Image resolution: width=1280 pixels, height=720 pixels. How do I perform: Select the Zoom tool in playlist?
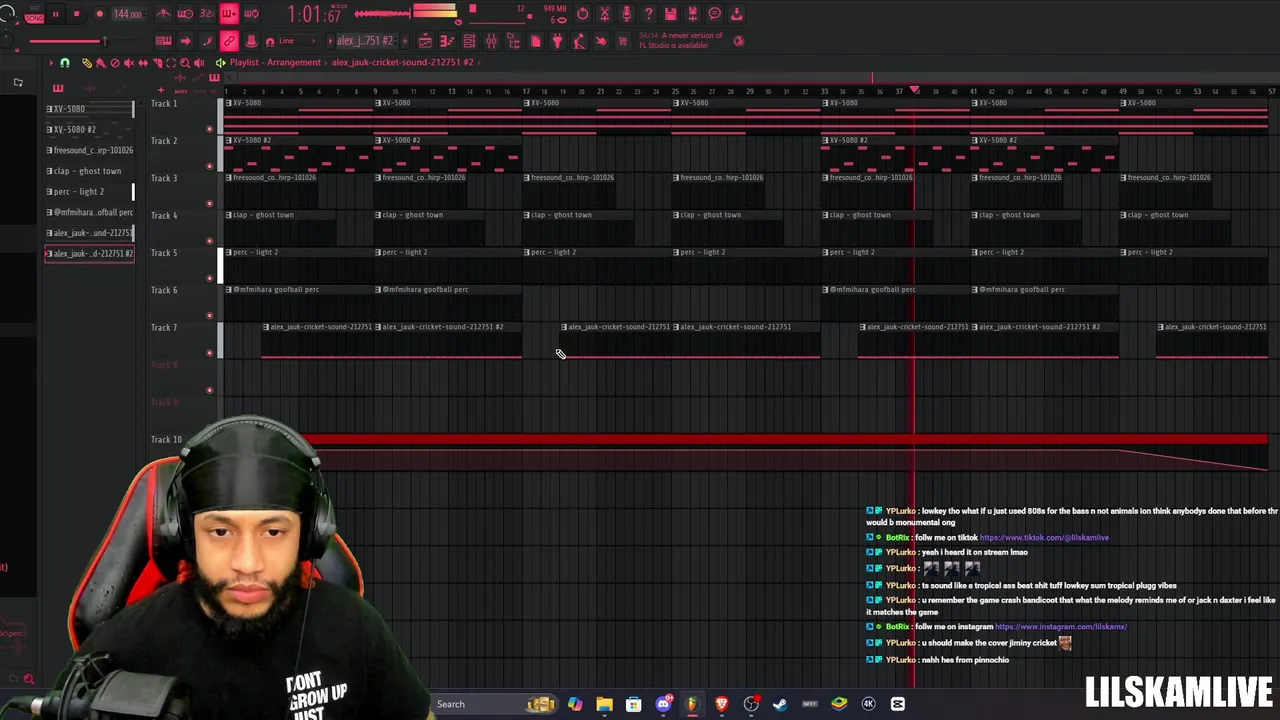click(184, 63)
